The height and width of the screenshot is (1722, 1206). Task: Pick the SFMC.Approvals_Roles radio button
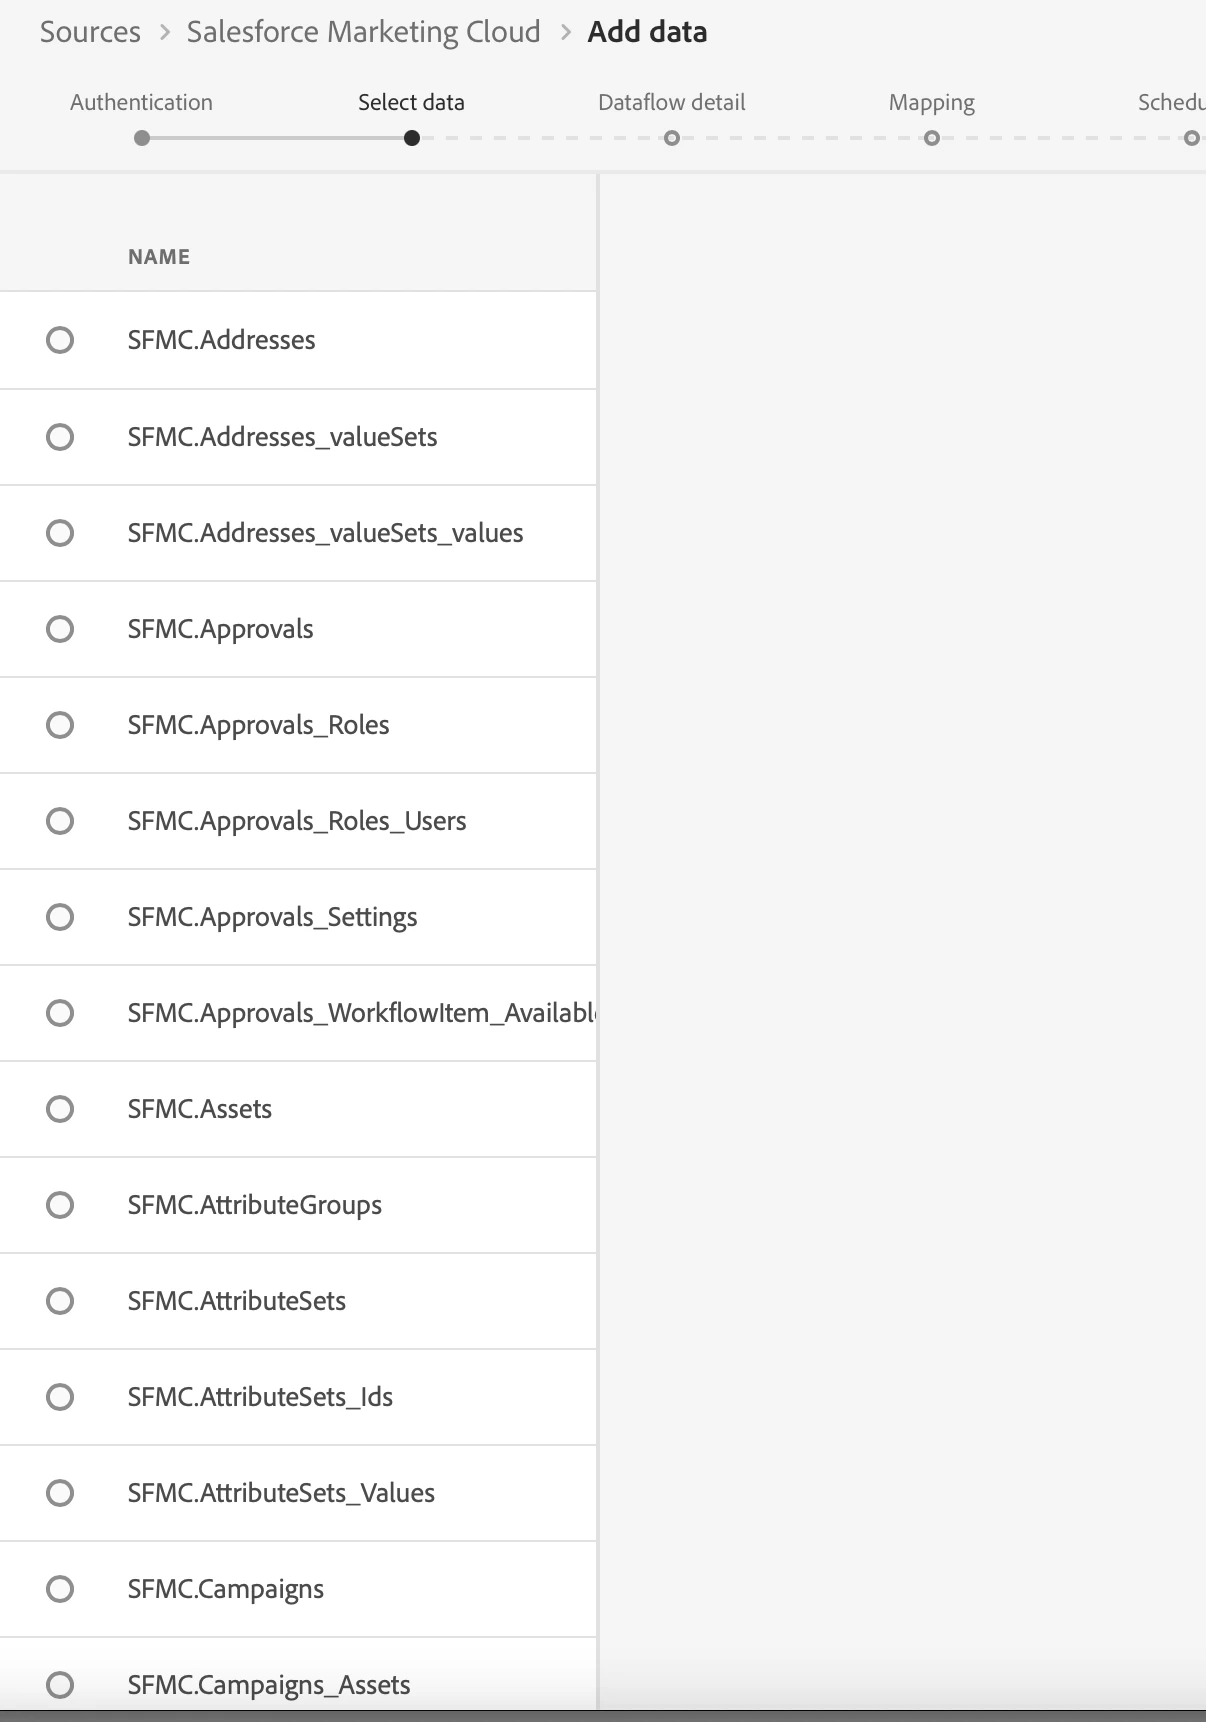[x=60, y=725]
